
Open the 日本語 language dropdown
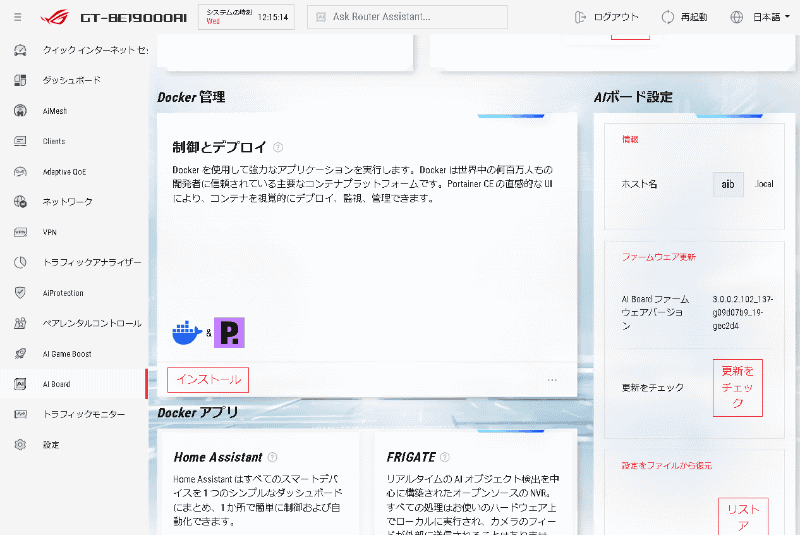[771, 17]
